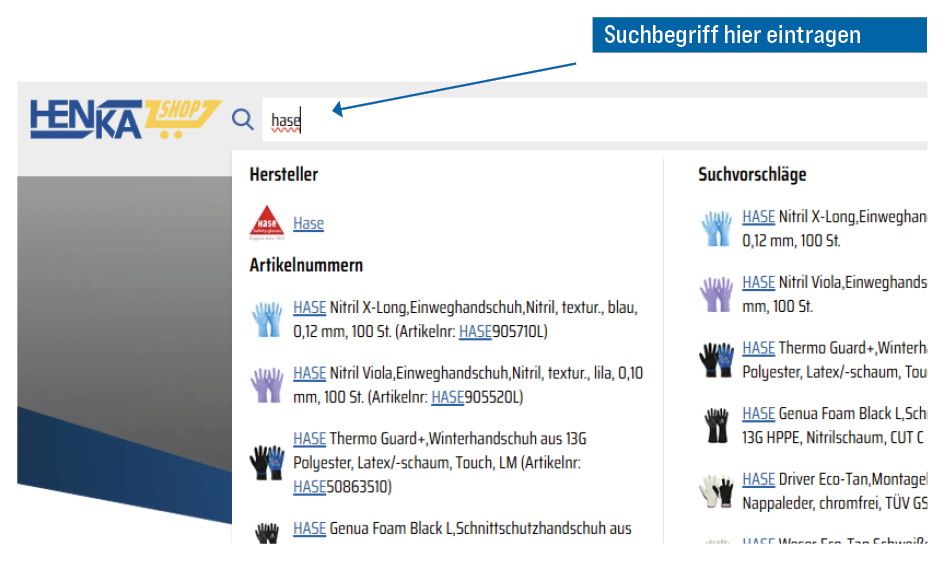Click Thermo Guard+ glove icon under Artikelnummern
Image resolution: width=945 pixels, height=561 pixels.
267,462
